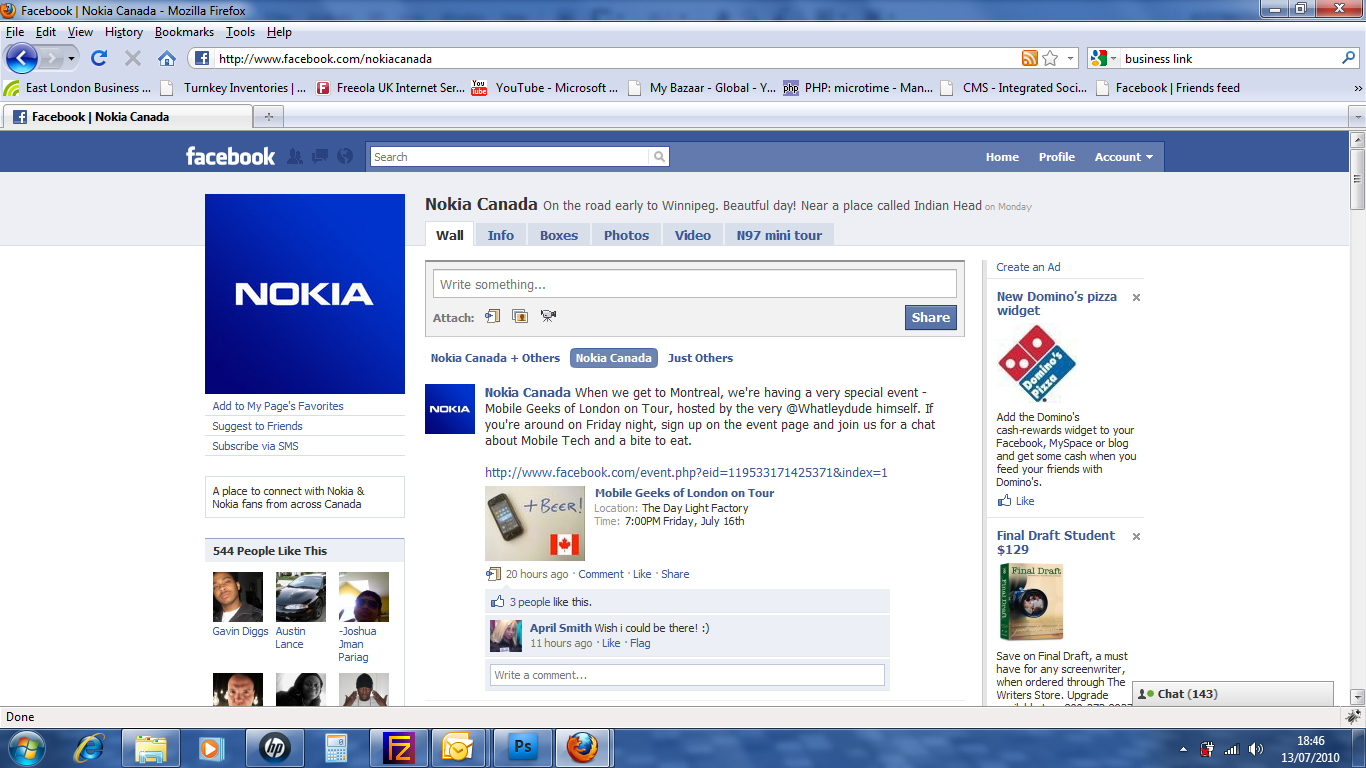This screenshot has width=1366, height=768.
Task: Attach a video using camera icon
Action: pos(548,316)
